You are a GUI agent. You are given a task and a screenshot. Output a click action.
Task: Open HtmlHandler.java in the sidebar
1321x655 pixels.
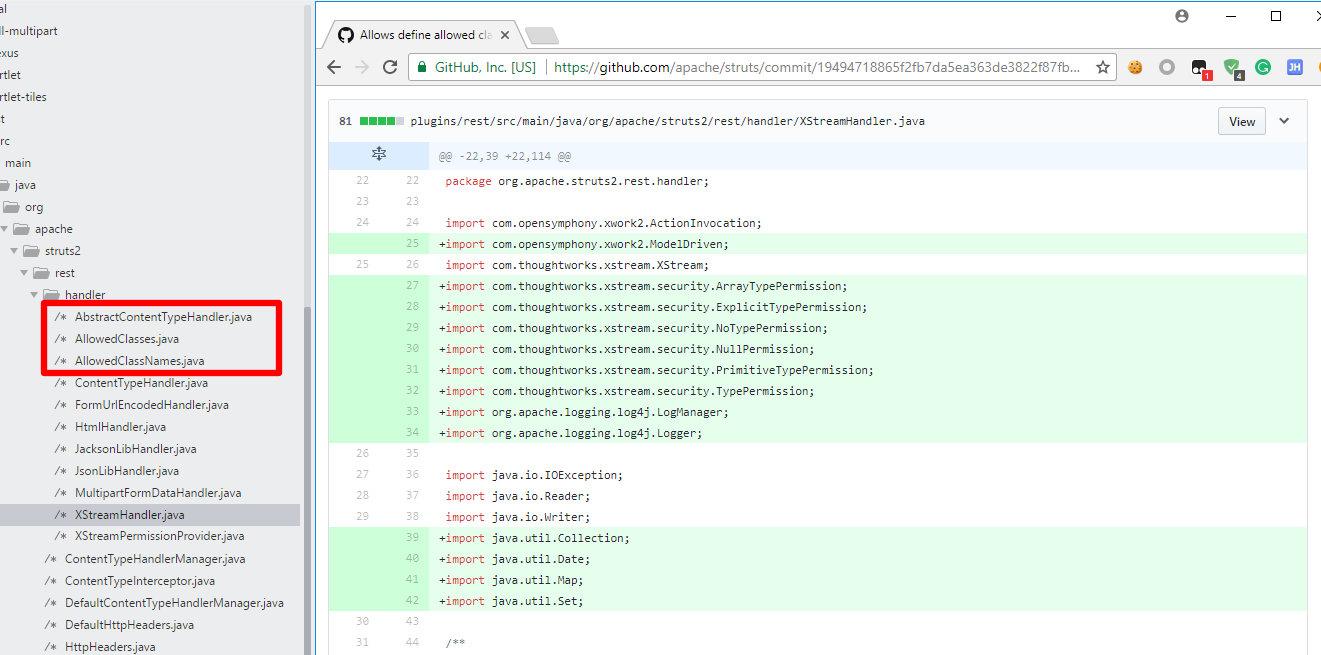pos(120,427)
